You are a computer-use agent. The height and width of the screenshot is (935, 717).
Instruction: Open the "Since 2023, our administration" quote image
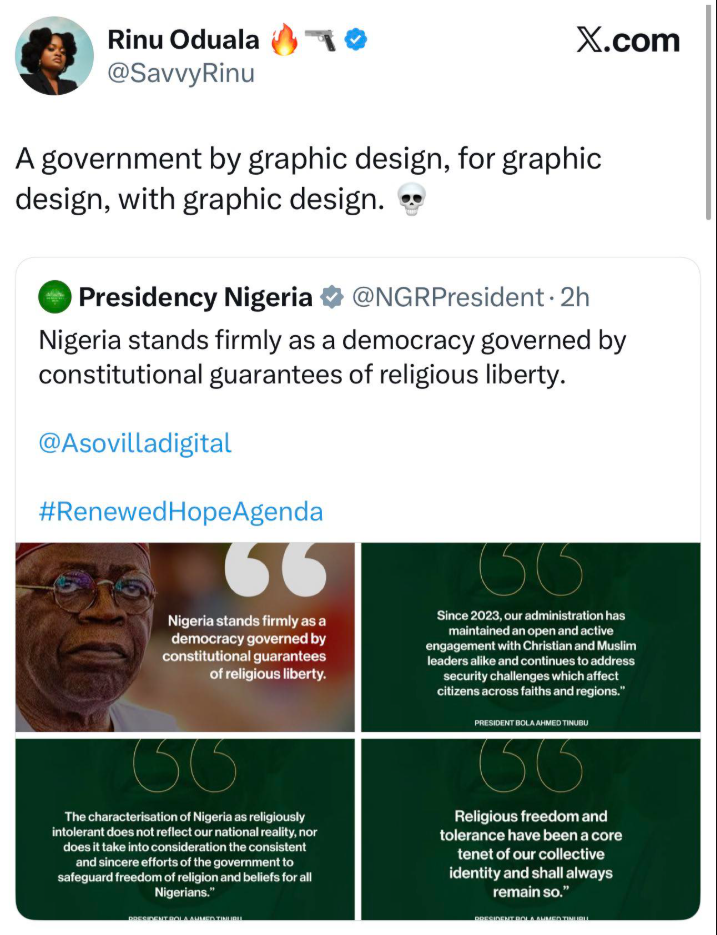click(x=530, y=637)
